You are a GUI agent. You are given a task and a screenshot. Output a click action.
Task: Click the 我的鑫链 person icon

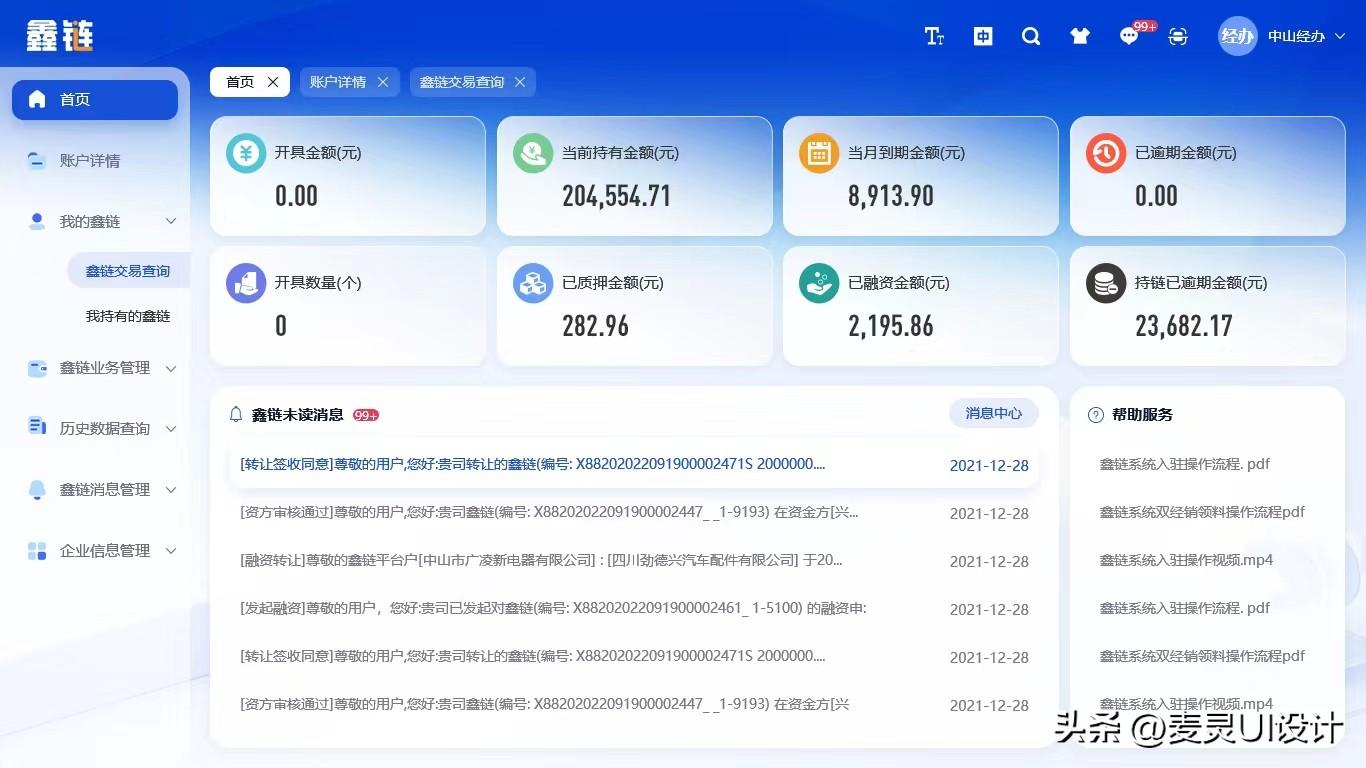coord(37,221)
